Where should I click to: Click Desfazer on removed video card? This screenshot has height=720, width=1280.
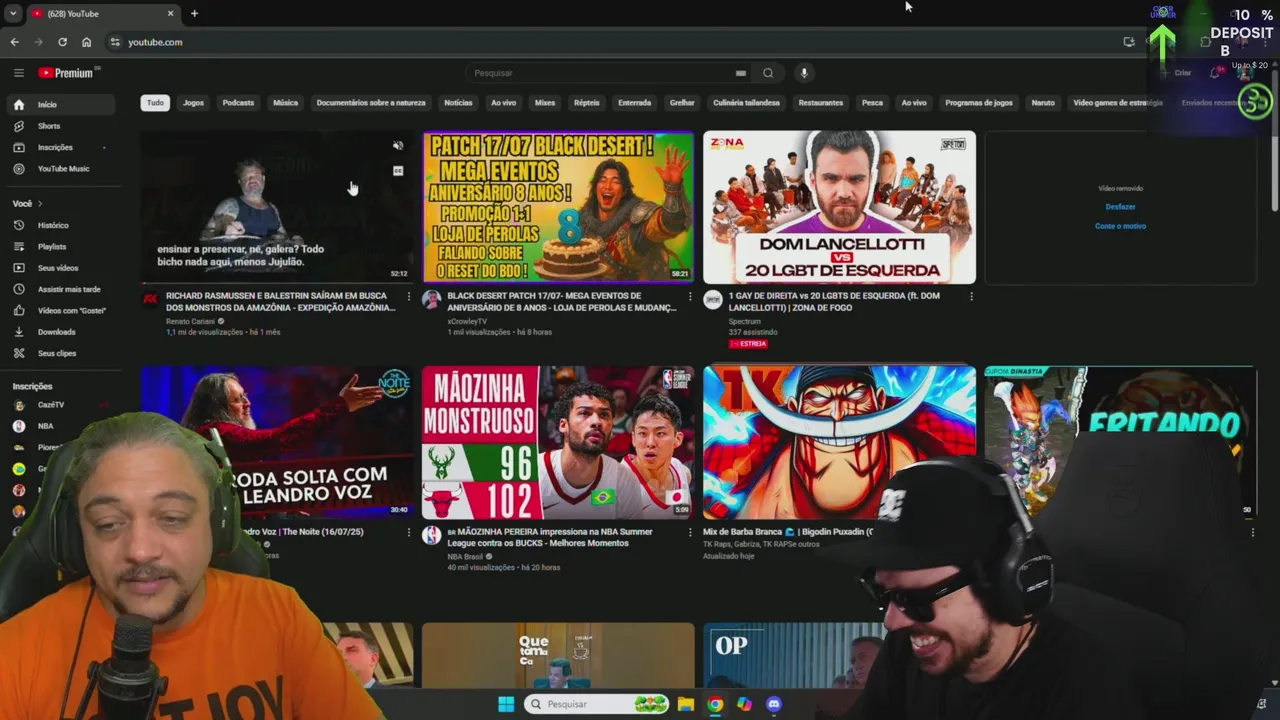[1120, 207]
